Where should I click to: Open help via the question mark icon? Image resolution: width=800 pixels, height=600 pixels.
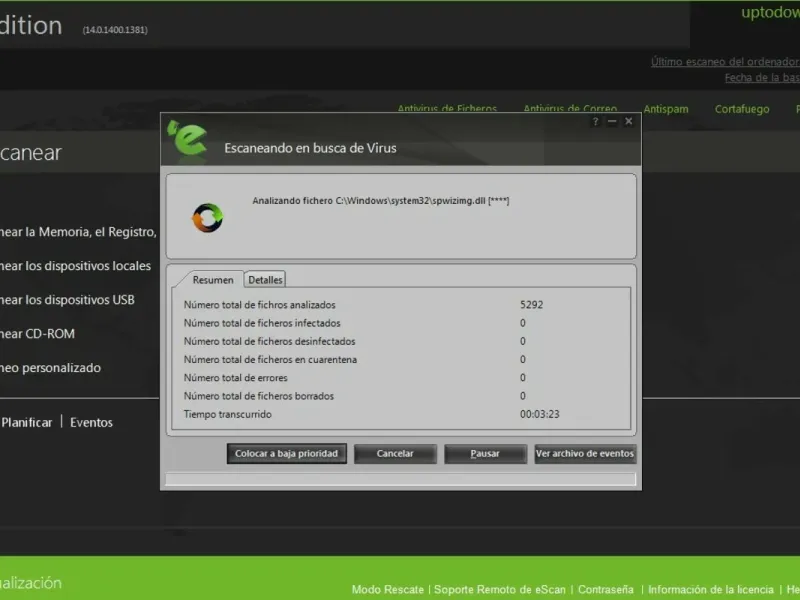(595, 121)
